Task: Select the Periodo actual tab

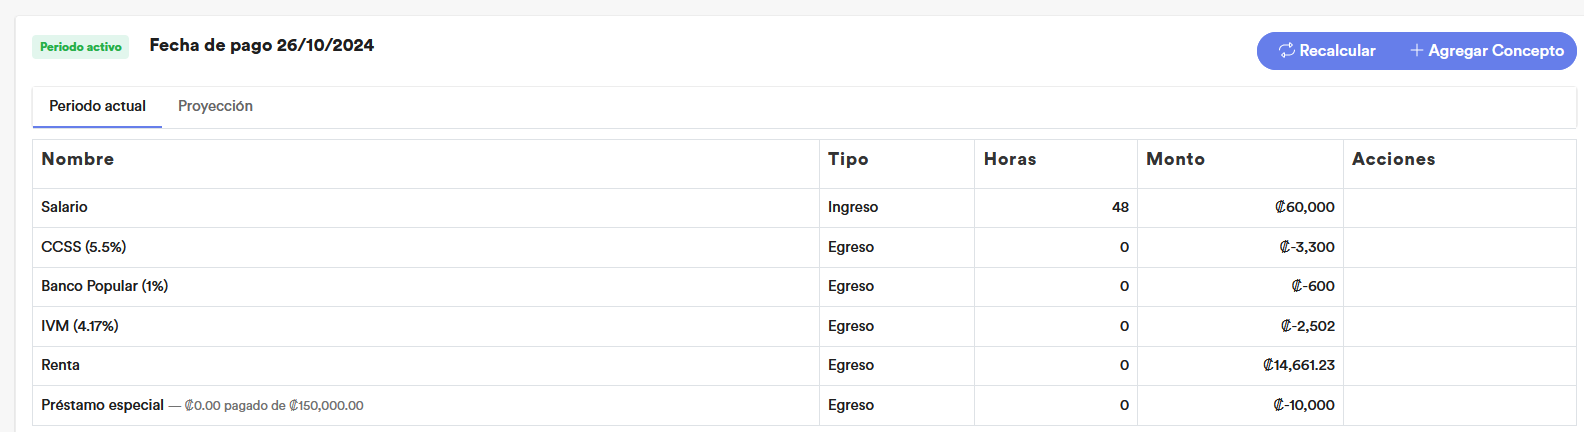Action: tap(97, 106)
